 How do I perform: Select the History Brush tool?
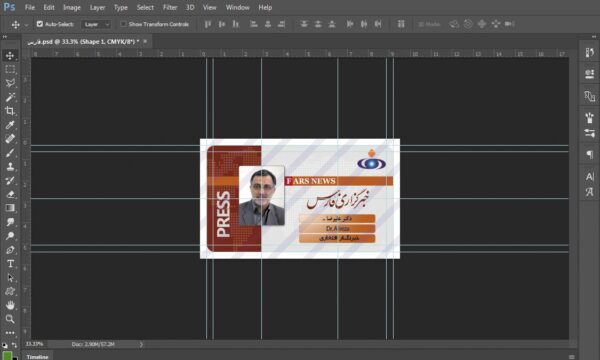pyautogui.click(x=10, y=180)
